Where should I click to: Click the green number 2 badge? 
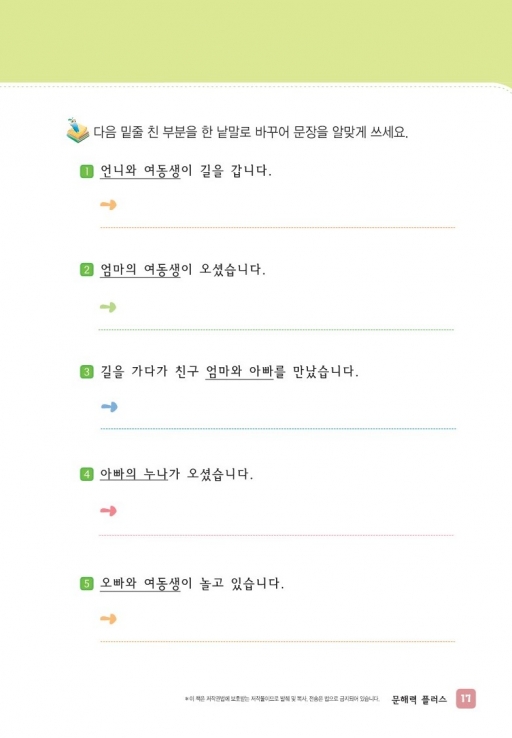(87, 270)
